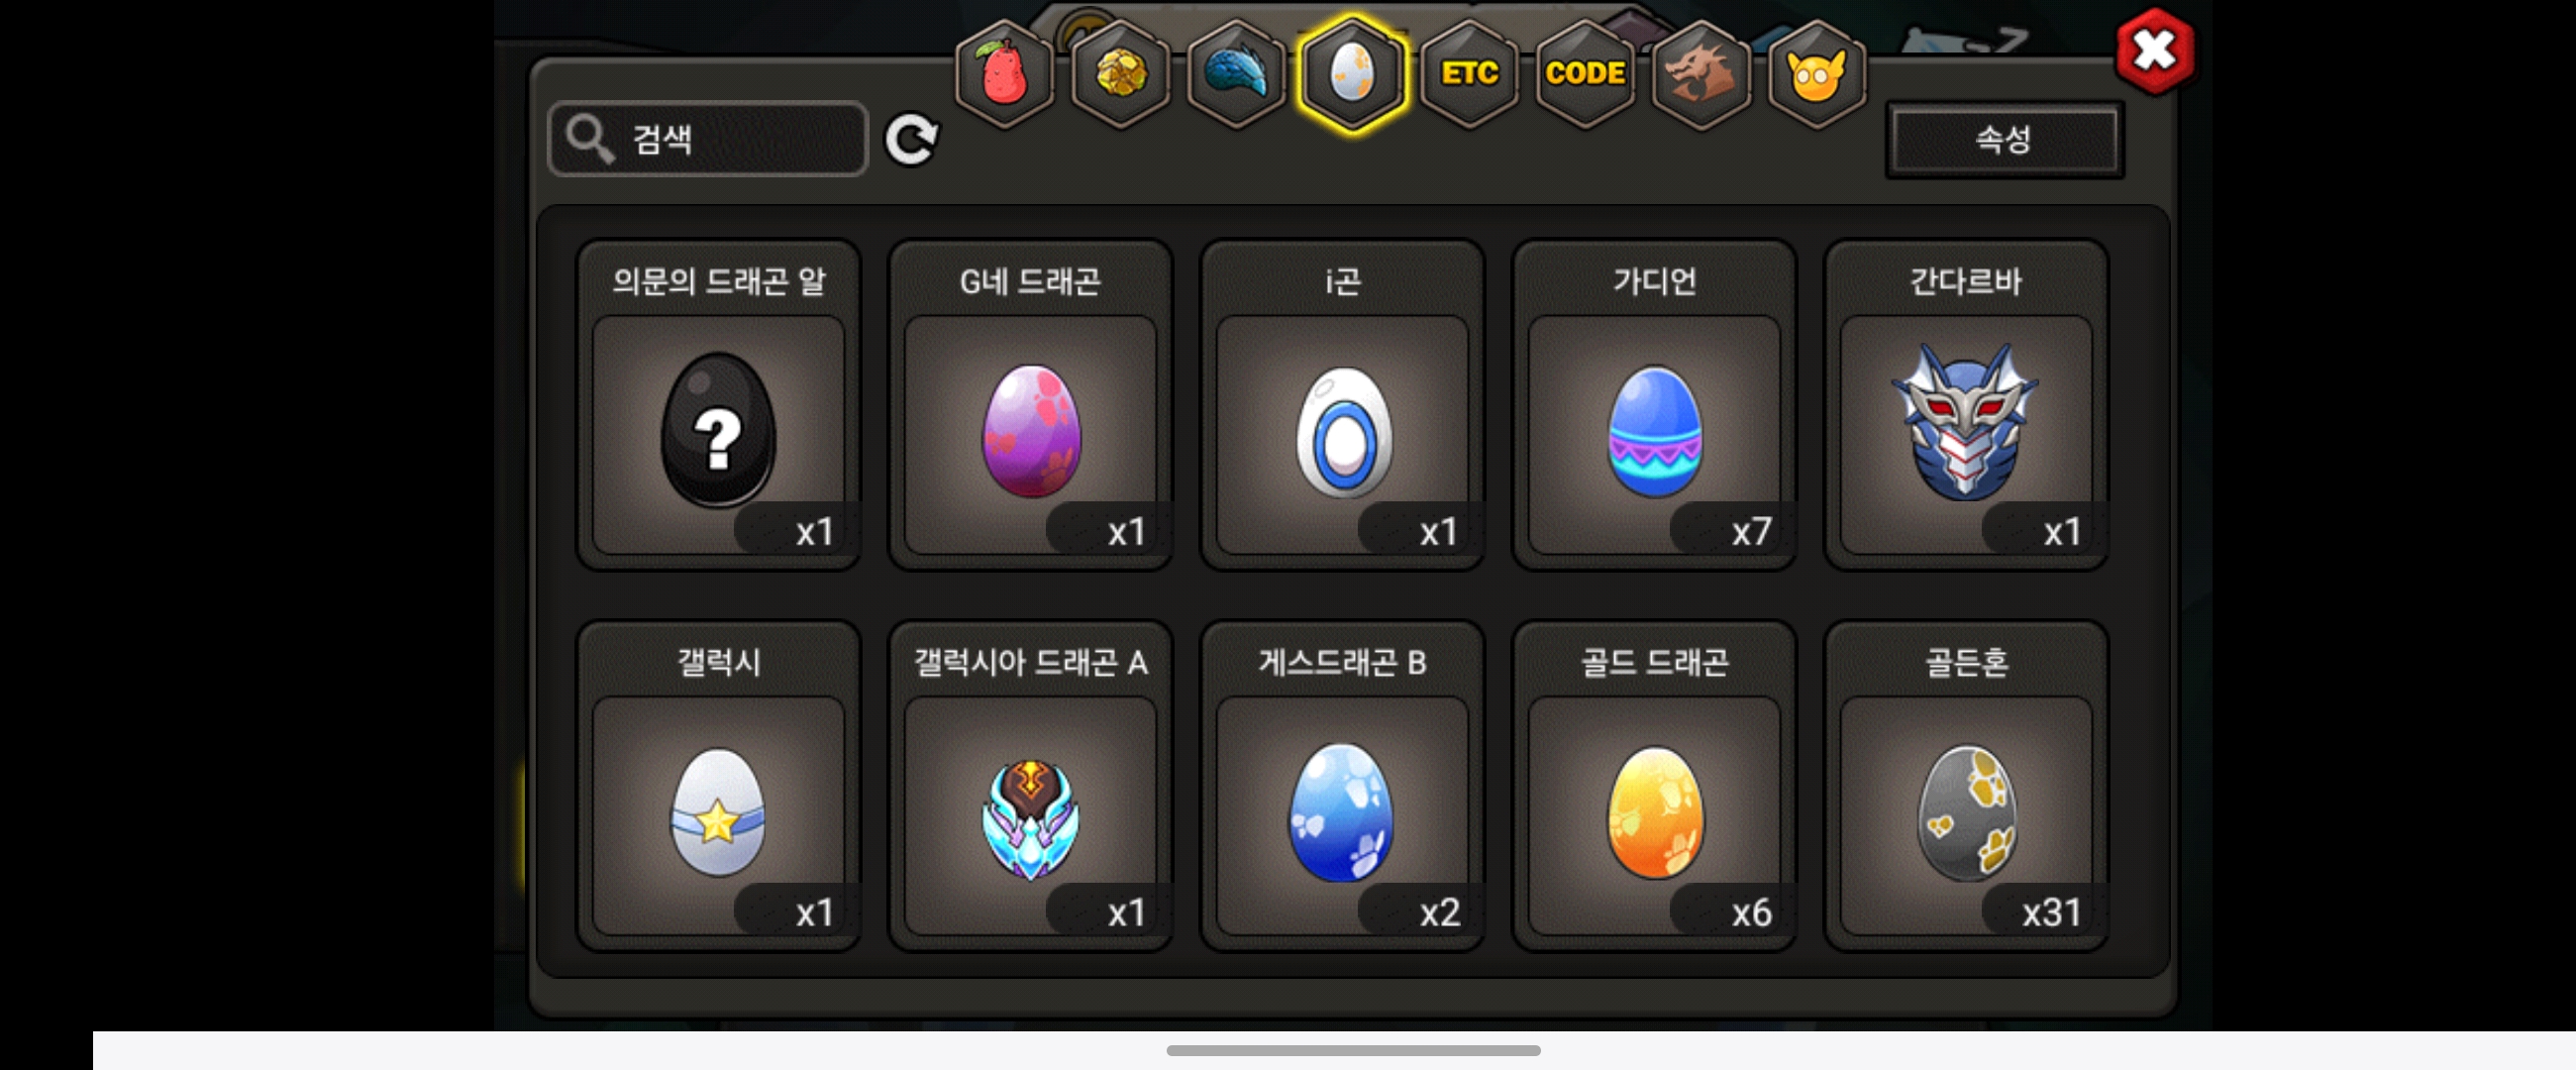The image size is (2576, 1070).
Task: Select the 가디언 blue egg x7
Action: pos(1654,405)
